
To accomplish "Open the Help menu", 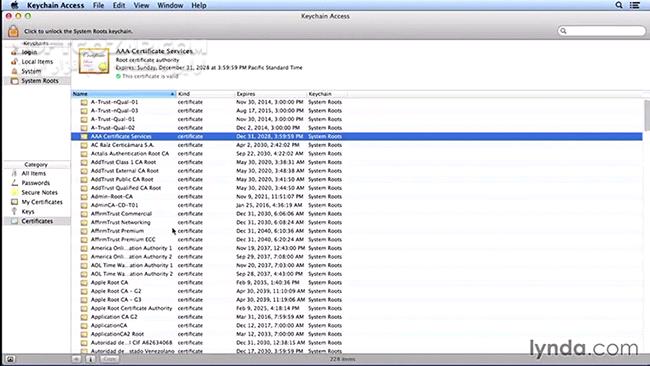I will click(199, 5).
